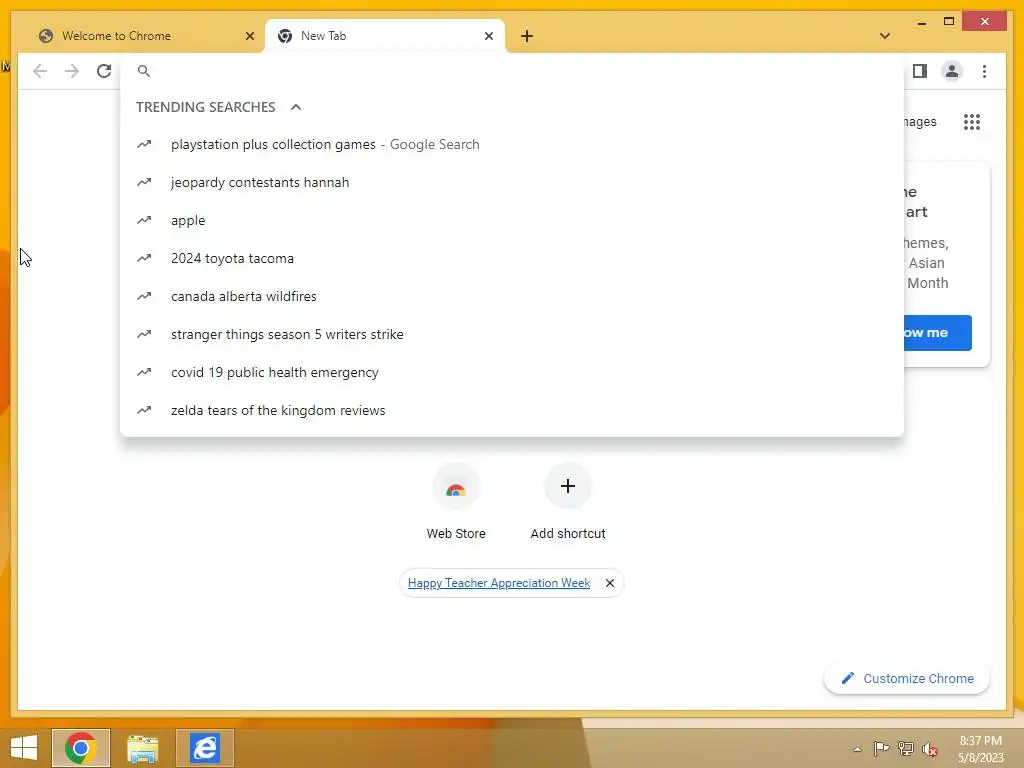Open a new tab with plus button
Viewport: 1024px width, 768px height.
(x=526, y=36)
